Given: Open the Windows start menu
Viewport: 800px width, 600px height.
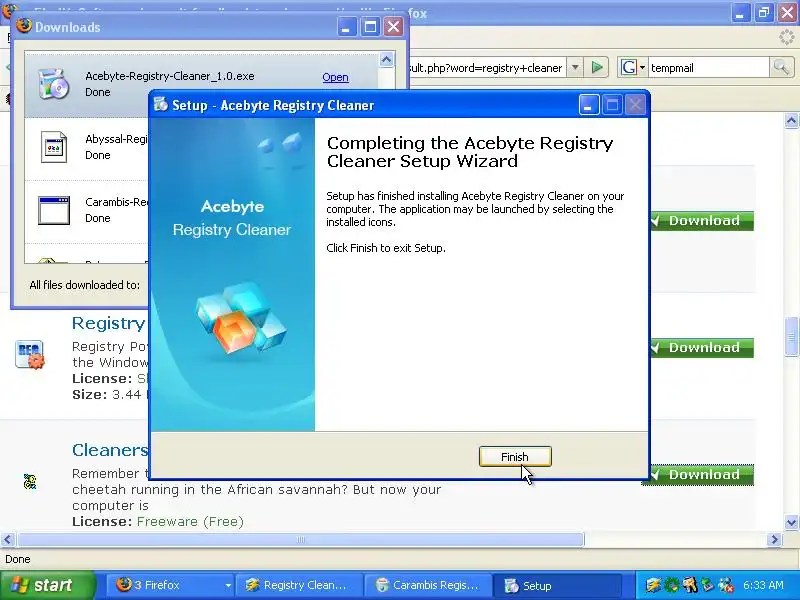Looking at the screenshot, I should [47, 585].
